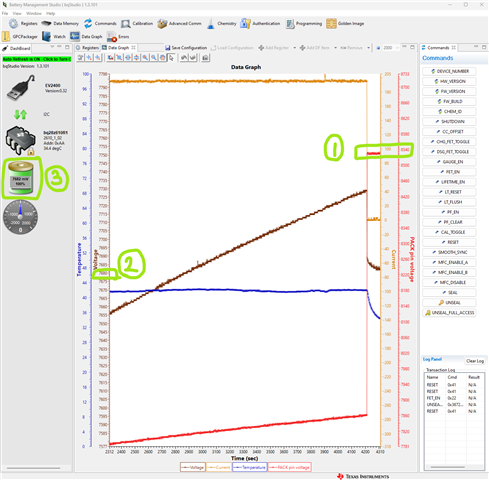Screen dimensions: 489x480
Task: Click the I2C communication arrows icon
Action: tap(20, 114)
